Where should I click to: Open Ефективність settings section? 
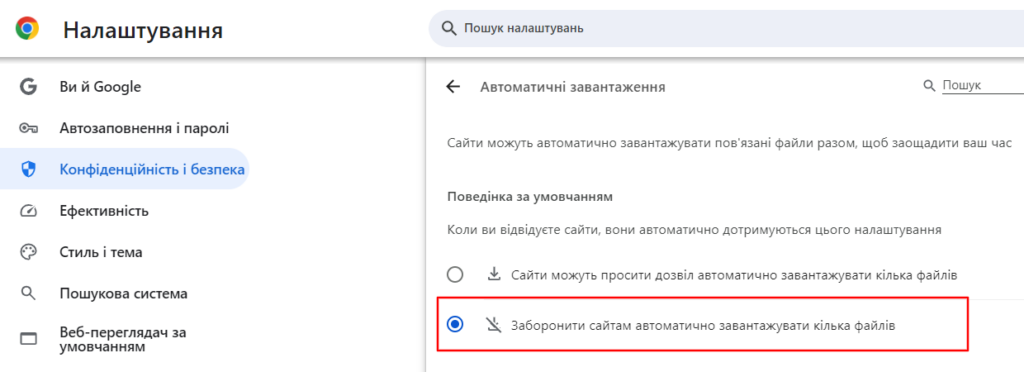click(x=124, y=211)
